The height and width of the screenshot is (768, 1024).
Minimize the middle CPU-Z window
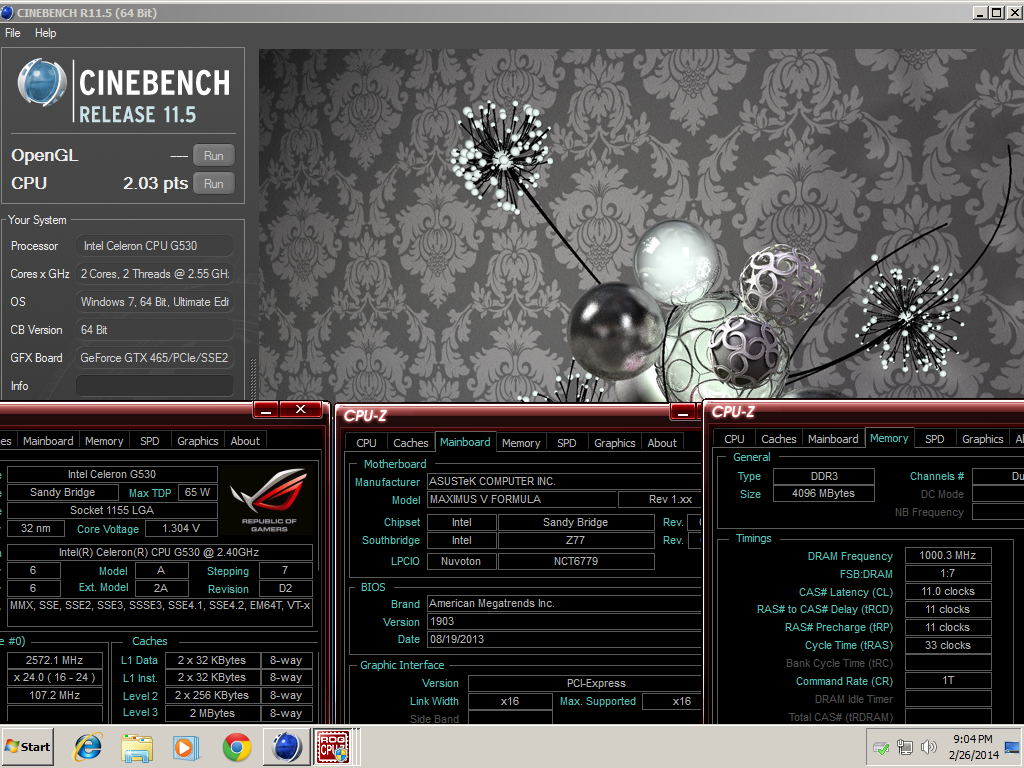coord(682,412)
